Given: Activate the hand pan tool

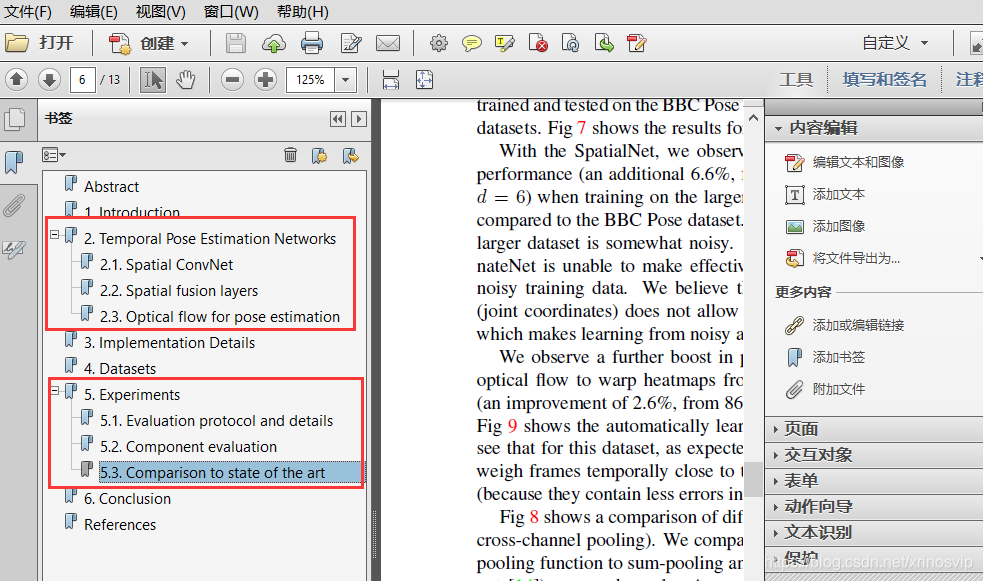Looking at the screenshot, I should [186, 80].
